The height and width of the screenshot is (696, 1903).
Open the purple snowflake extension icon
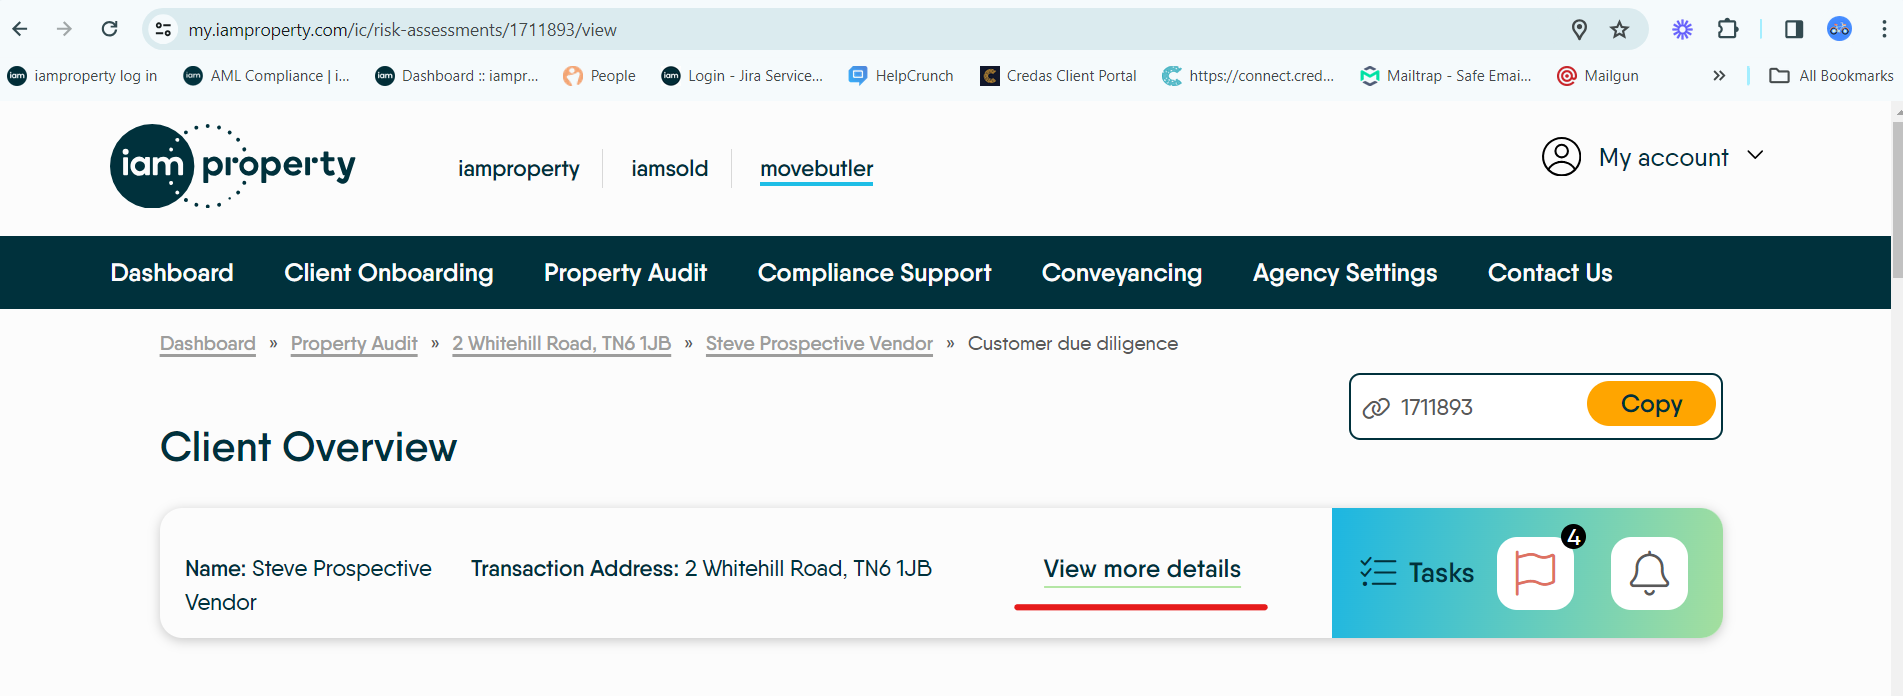[1682, 29]
